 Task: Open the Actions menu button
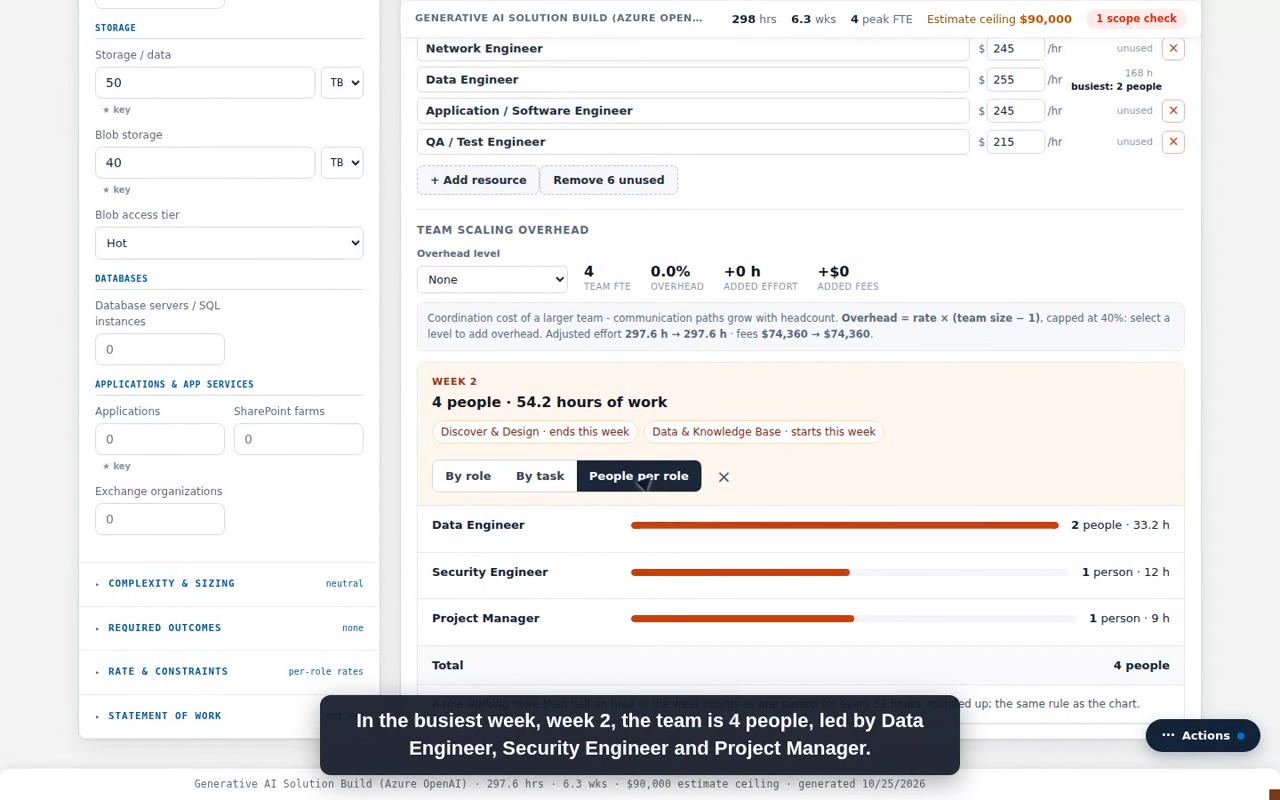(1203, 736)
